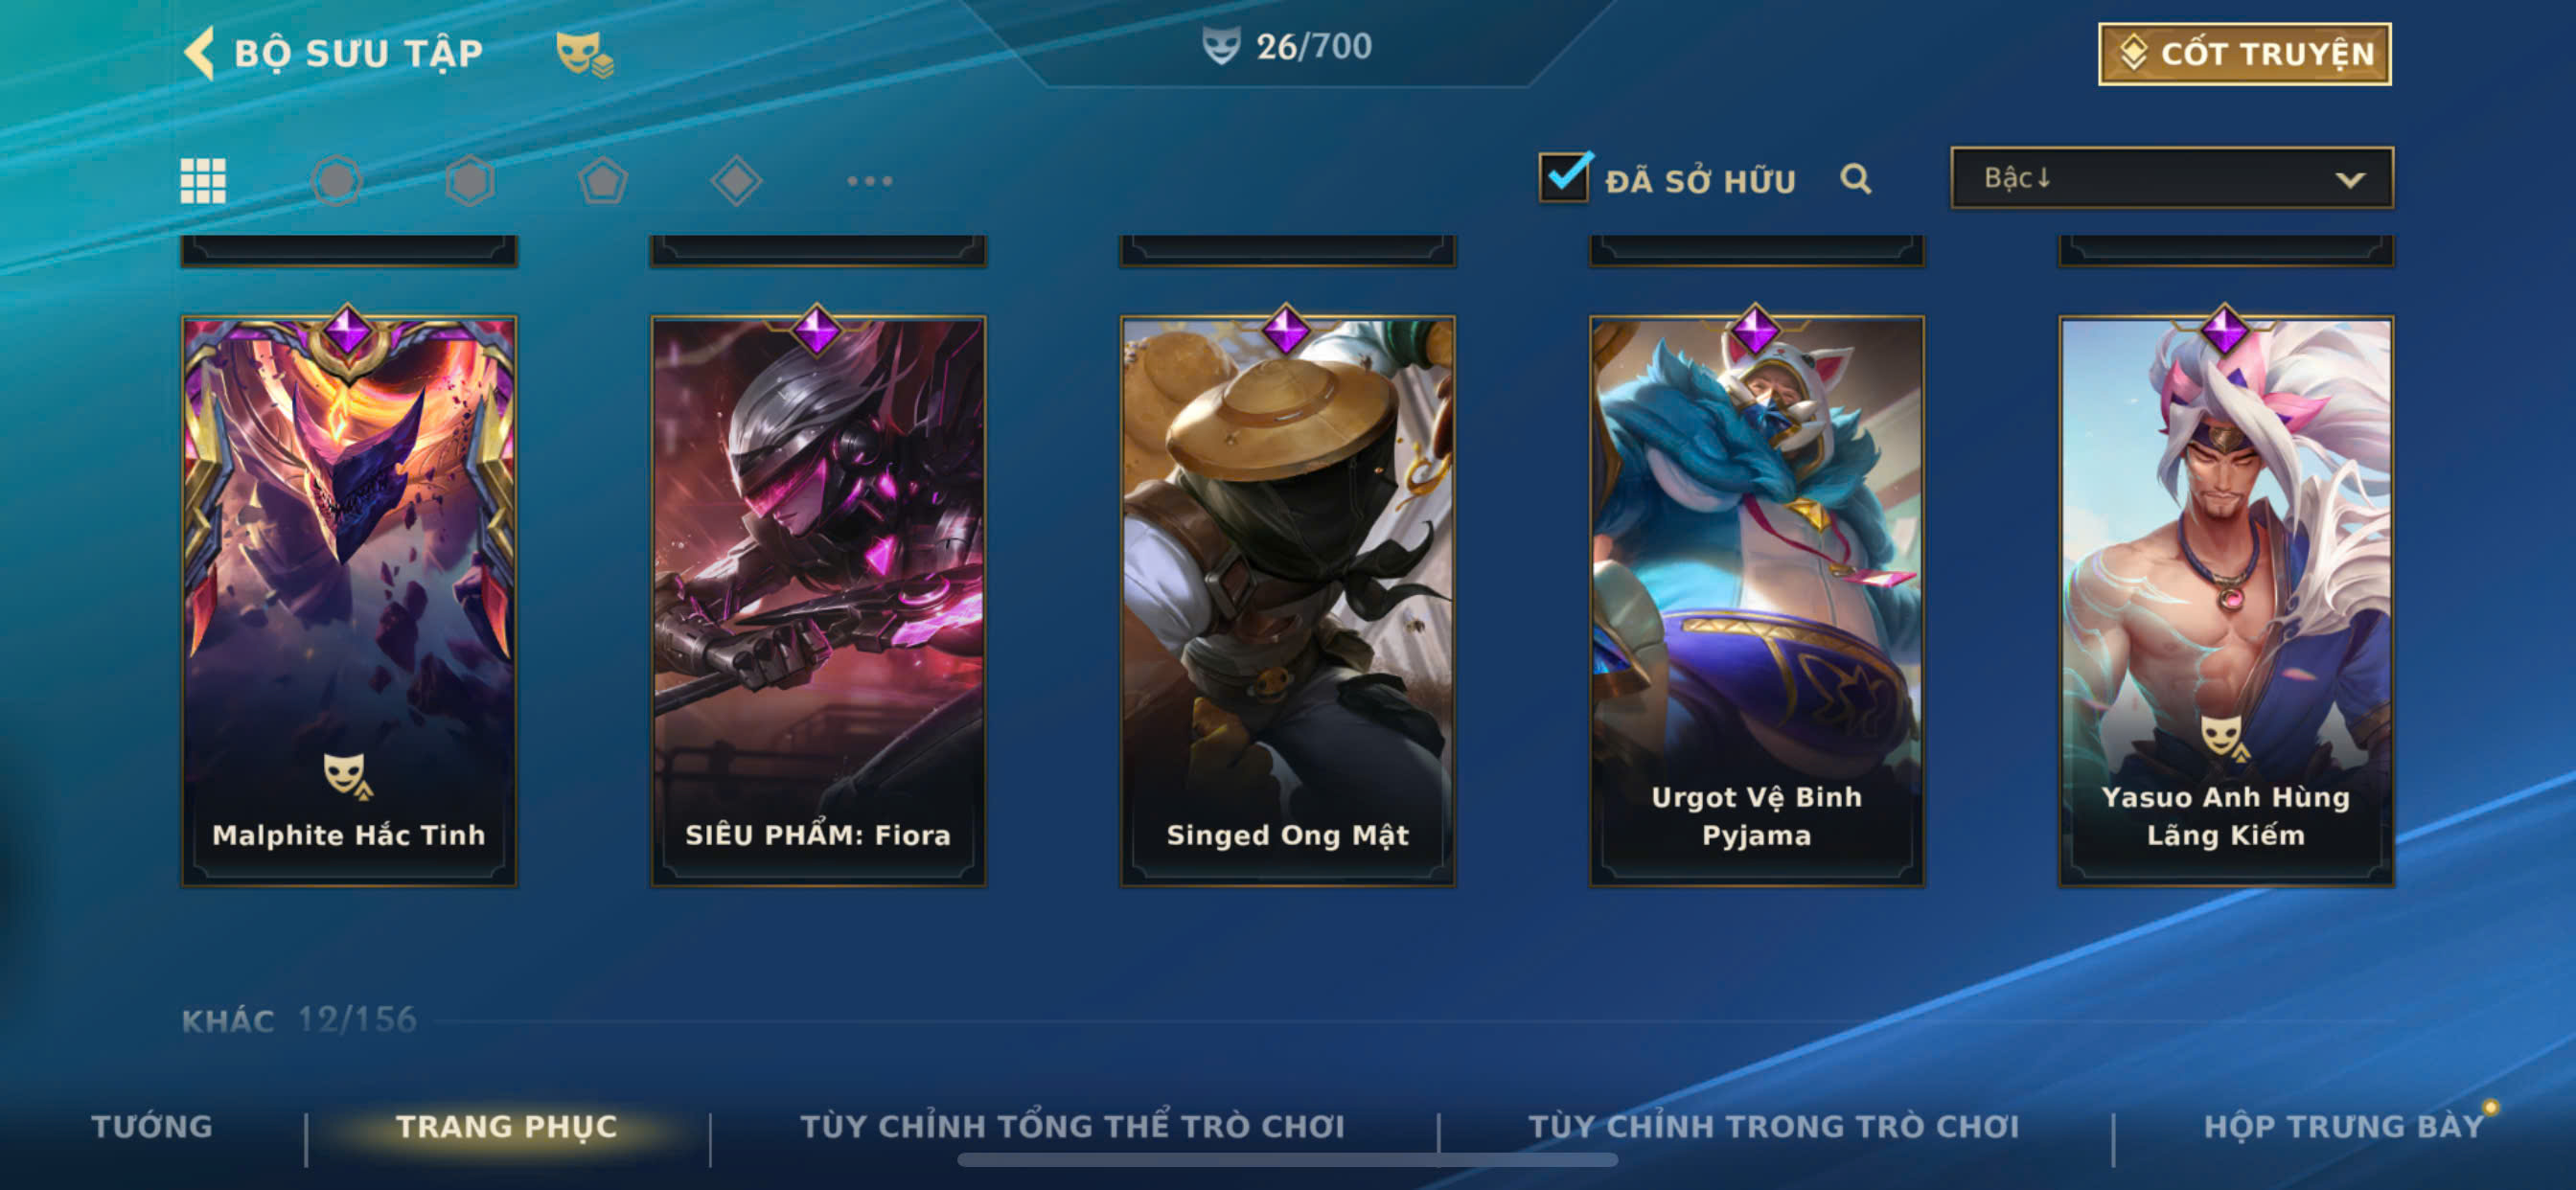Image resolution: width=2576 pixels, height=1190 pixels.
Task: Open the gold mask and coins icon
Action: tap(584, 54)
